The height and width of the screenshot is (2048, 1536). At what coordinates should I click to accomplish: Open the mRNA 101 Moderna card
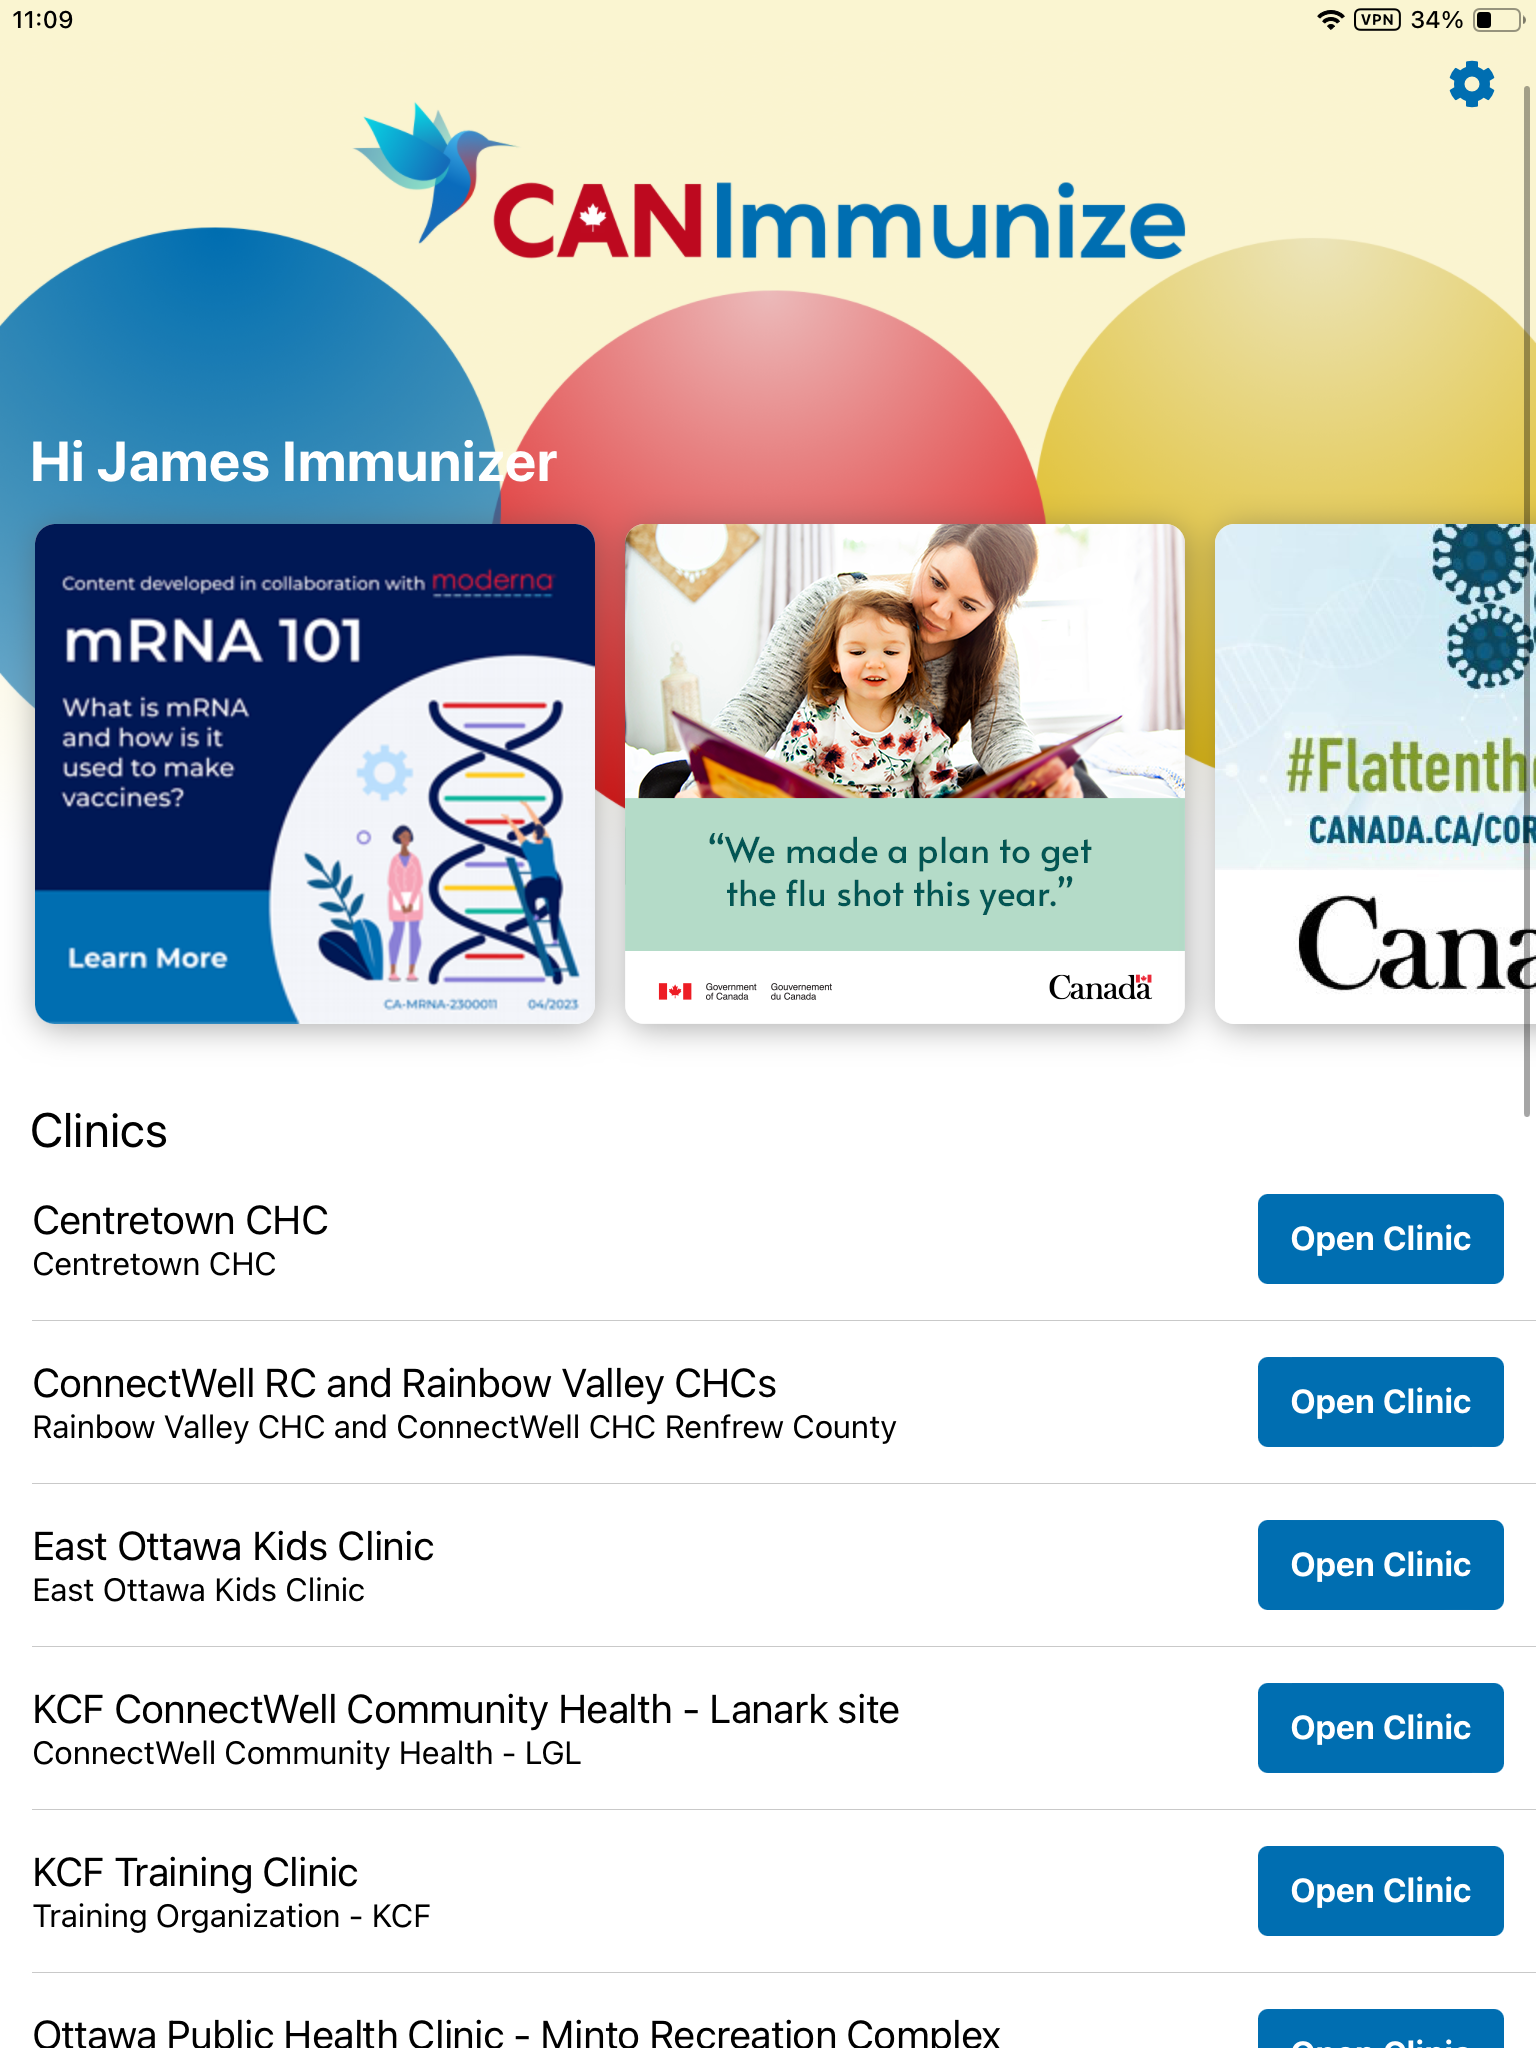click(315, 773)
